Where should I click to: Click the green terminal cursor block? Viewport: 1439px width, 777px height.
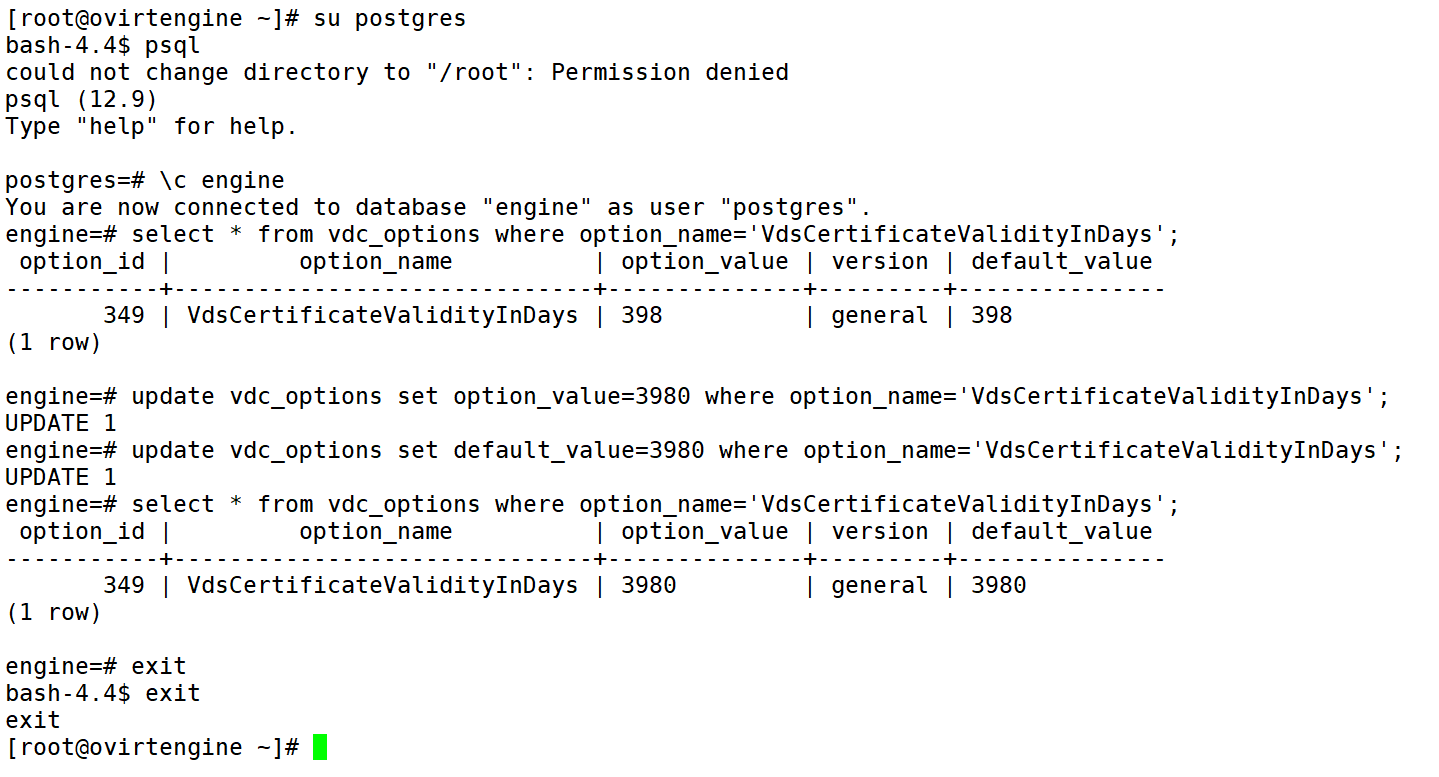[320, 747]
